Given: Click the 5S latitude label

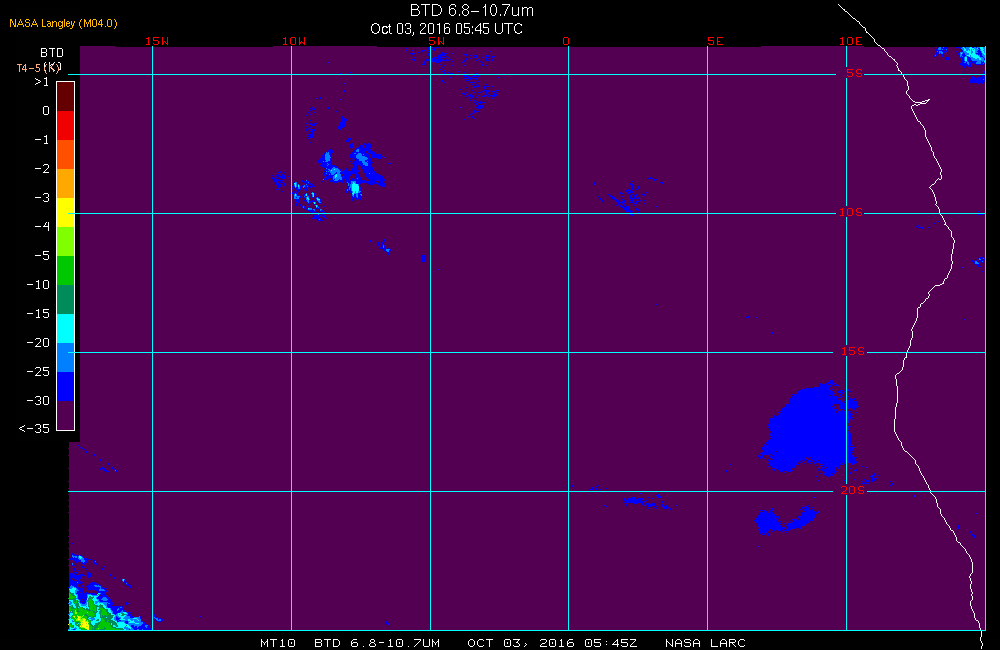Looking at the screenshot, I should click(854, 73).
